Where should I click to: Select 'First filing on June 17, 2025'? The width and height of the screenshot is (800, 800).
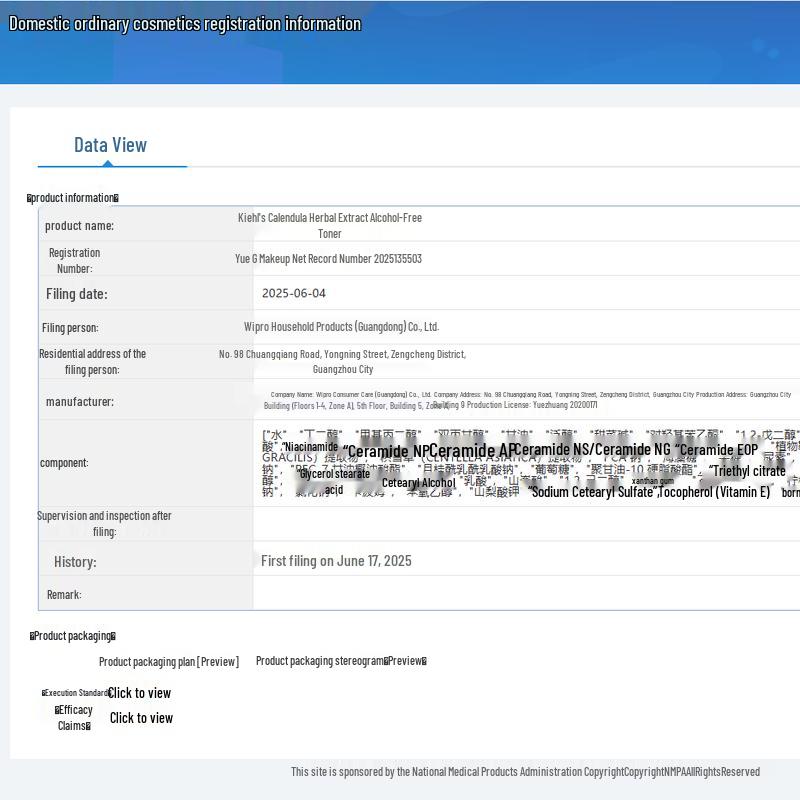336,561
